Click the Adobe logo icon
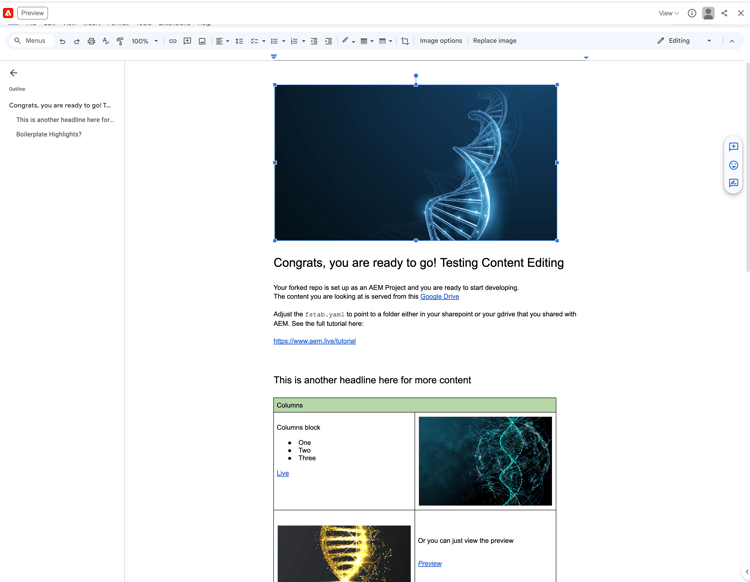 click(x=8, y=13)
